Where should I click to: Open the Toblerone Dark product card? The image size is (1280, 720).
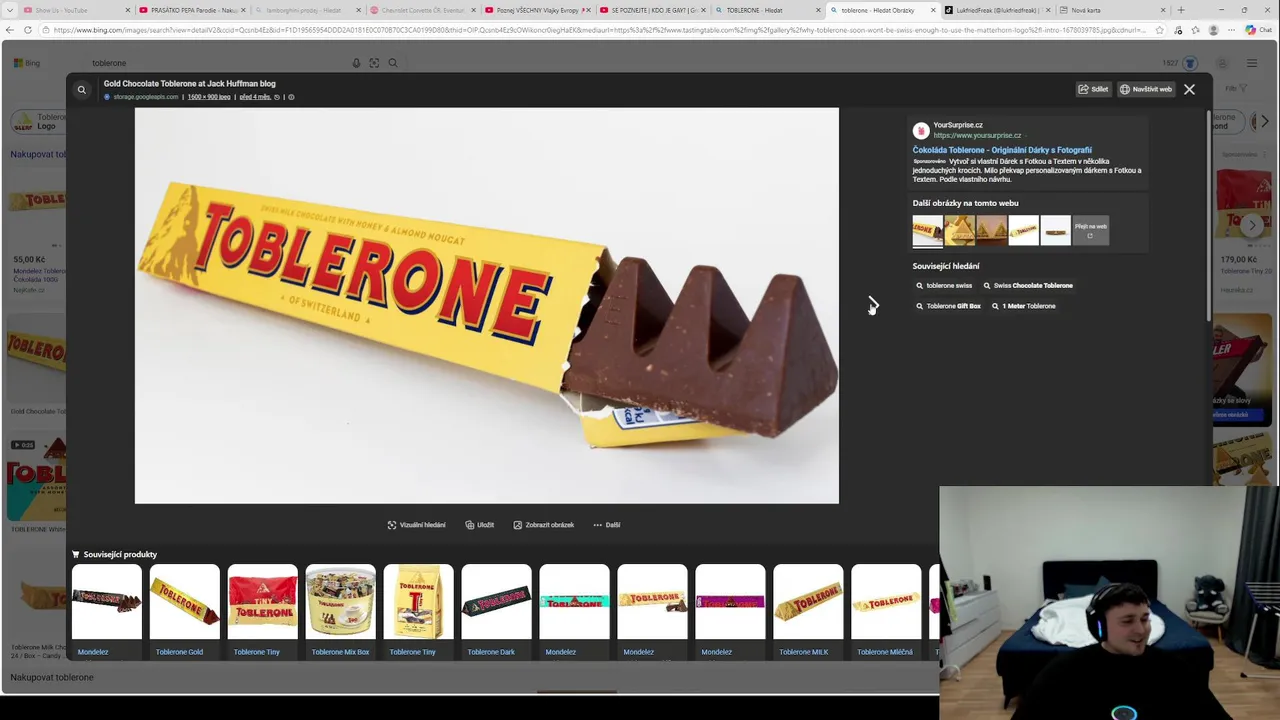(x=497, y=611)
